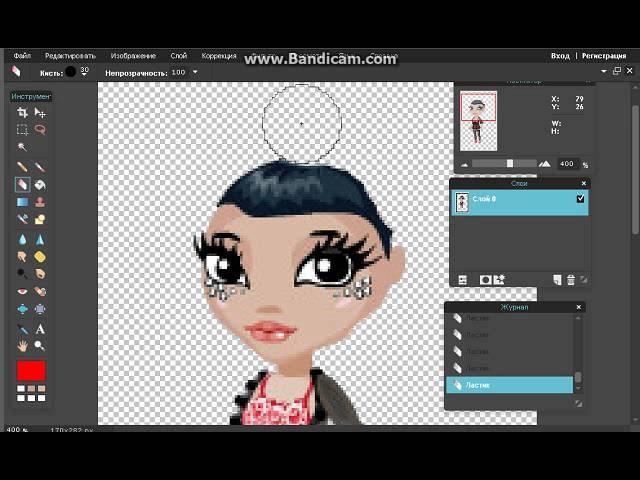Select the Drawing shapes tool
640x480 pixels.
point(40,220)
